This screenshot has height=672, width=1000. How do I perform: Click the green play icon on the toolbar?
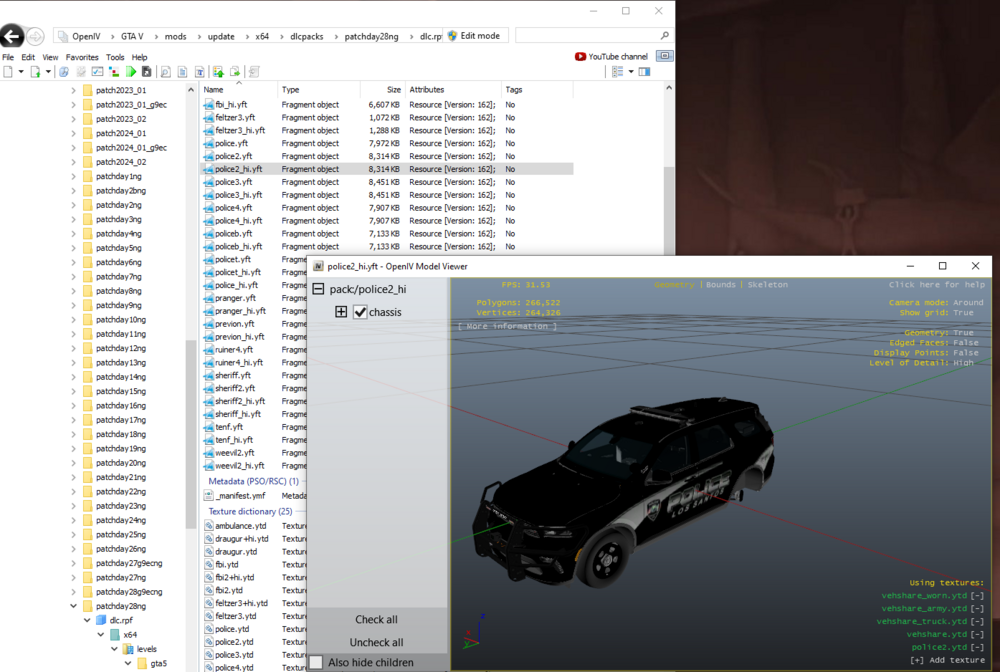(132, 71)
